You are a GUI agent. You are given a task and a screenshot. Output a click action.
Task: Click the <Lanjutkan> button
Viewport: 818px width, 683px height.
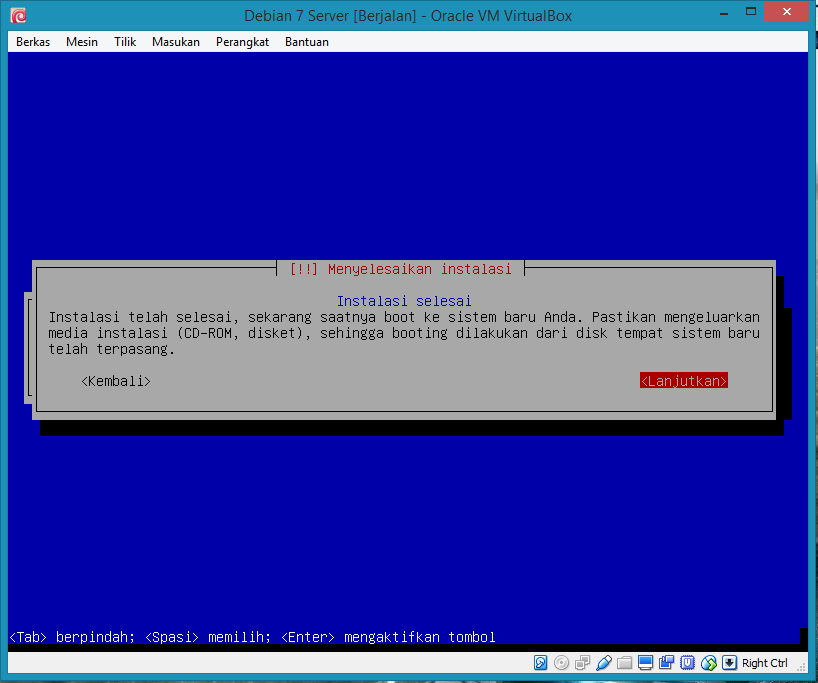click(x=683, y=381)
